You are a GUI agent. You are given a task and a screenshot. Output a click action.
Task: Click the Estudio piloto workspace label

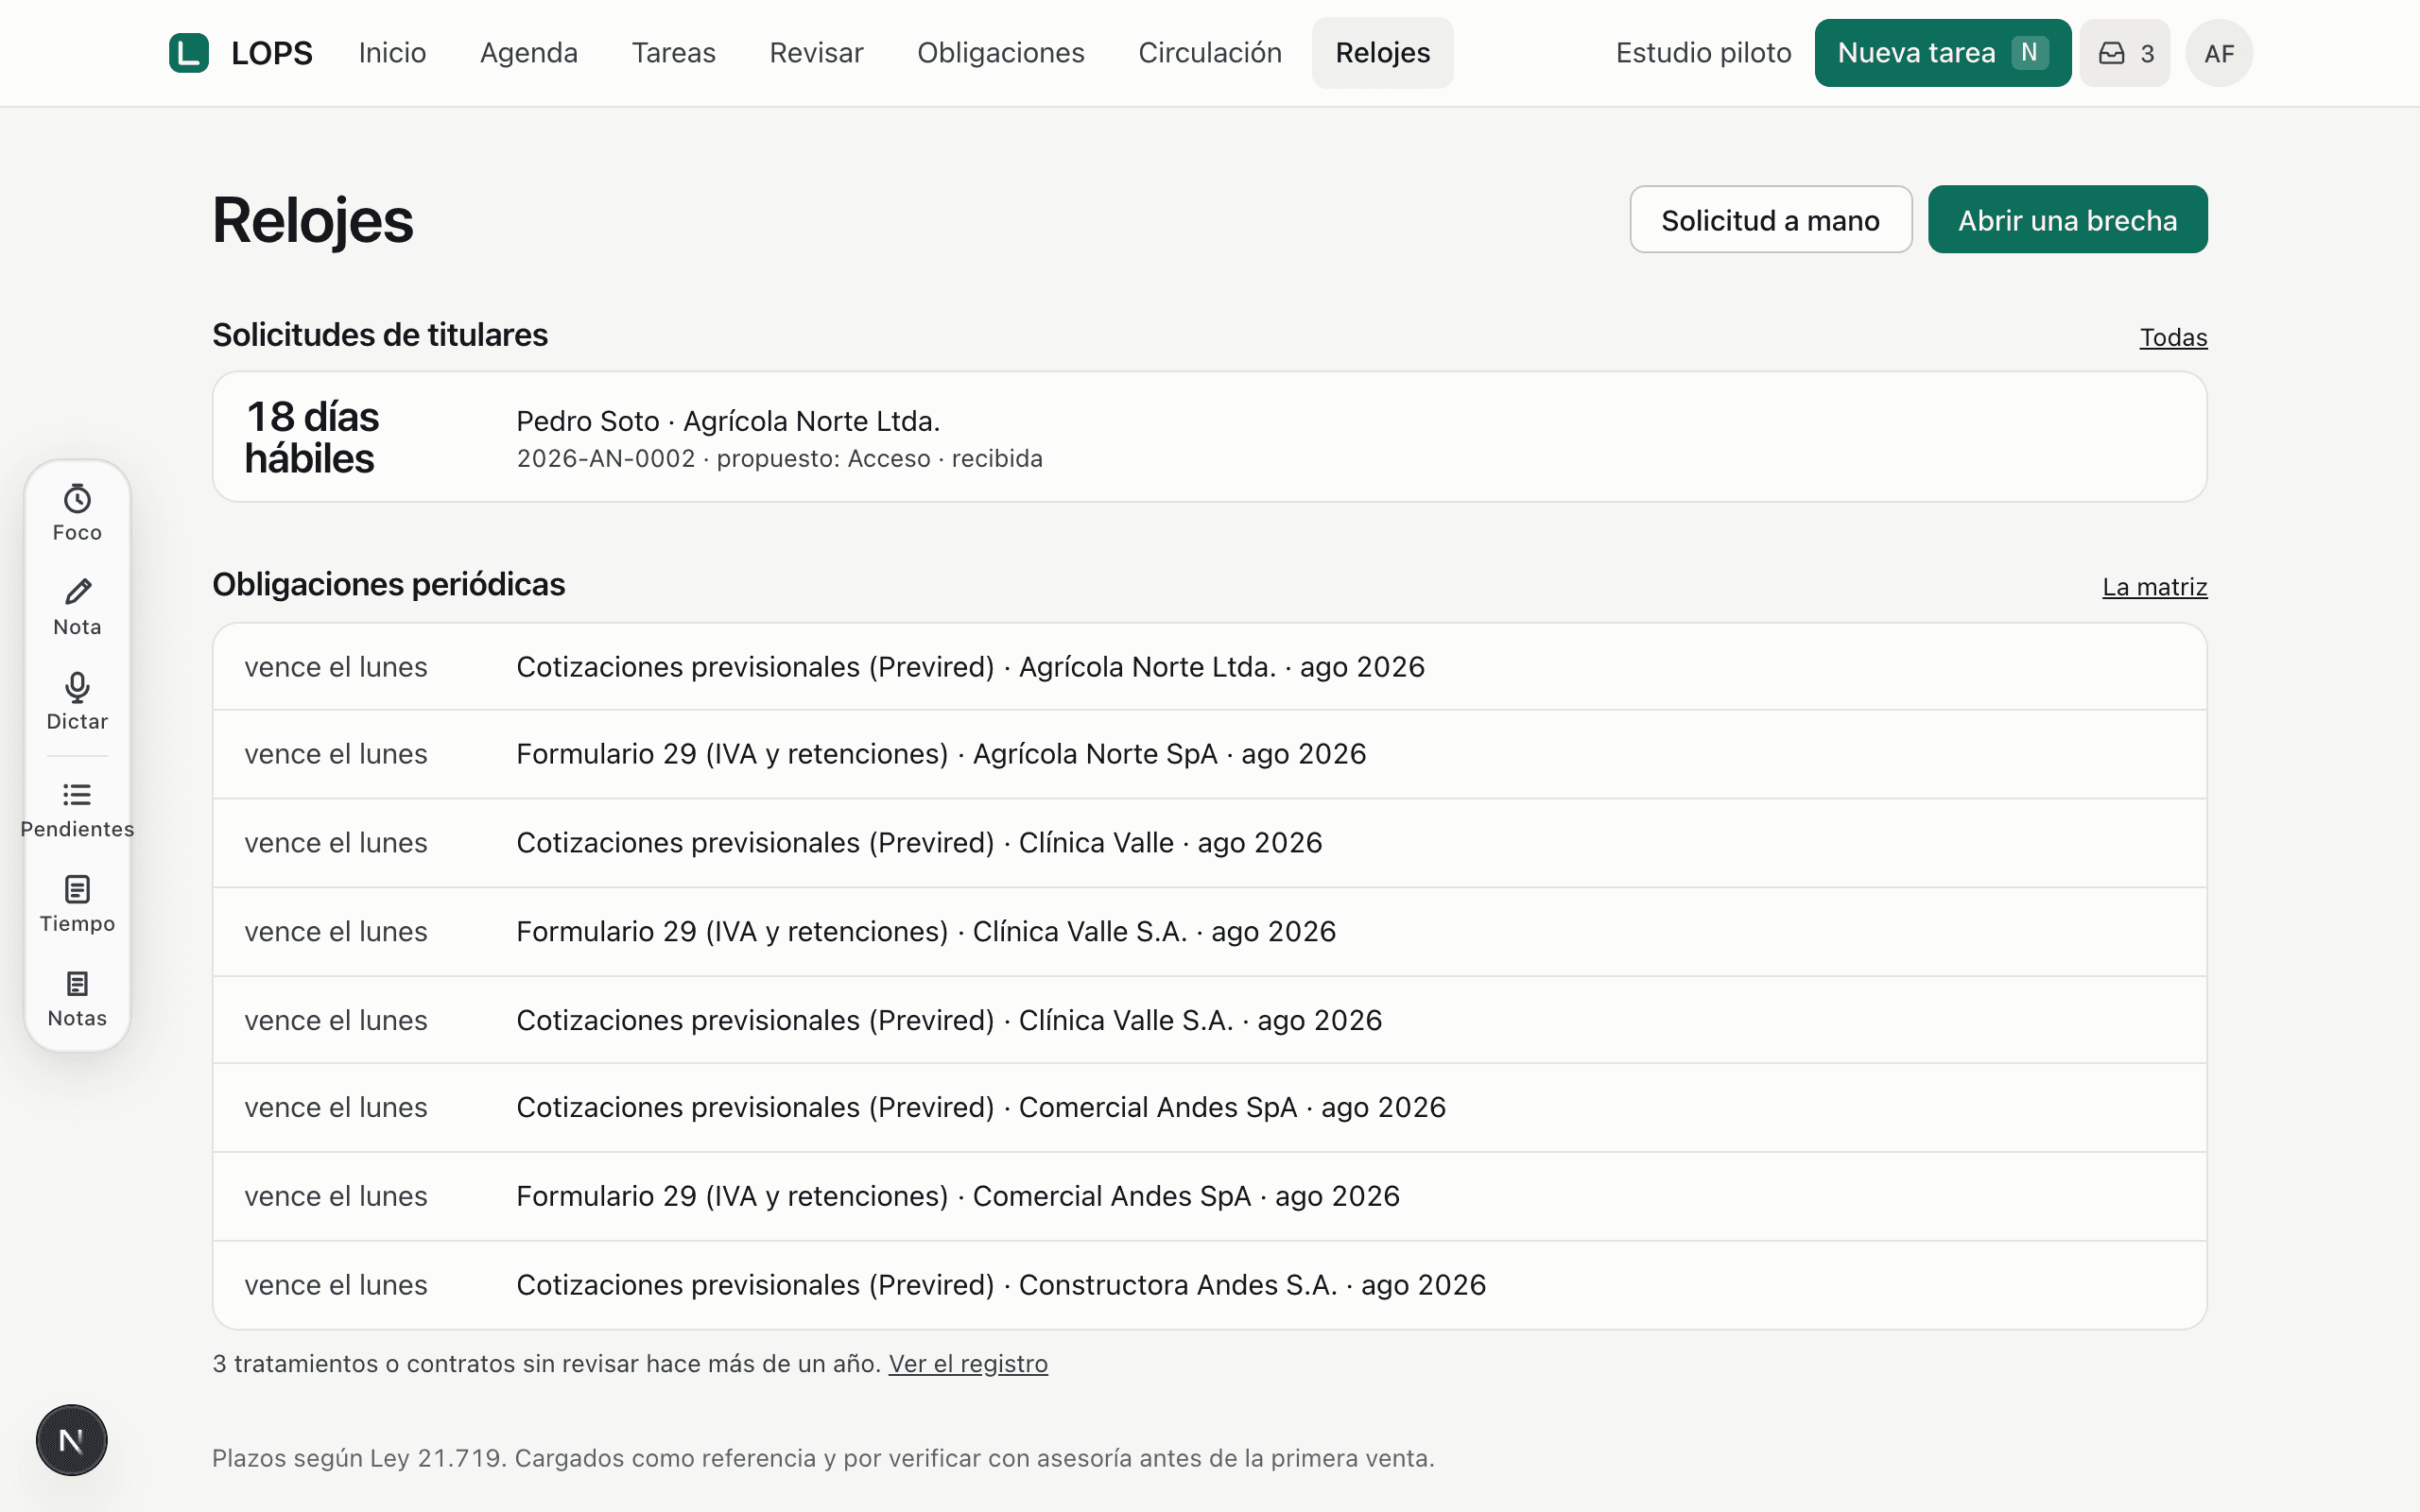coord(1703,53)
